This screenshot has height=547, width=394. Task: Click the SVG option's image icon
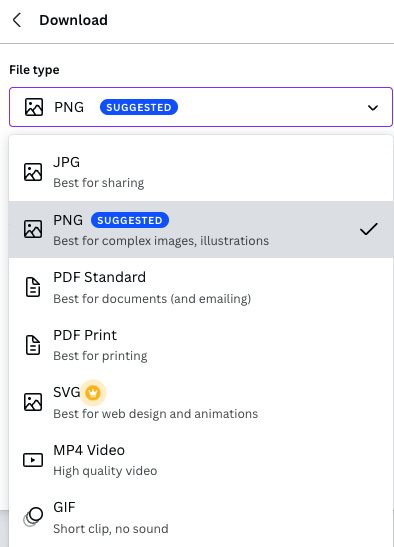point(33,402)
